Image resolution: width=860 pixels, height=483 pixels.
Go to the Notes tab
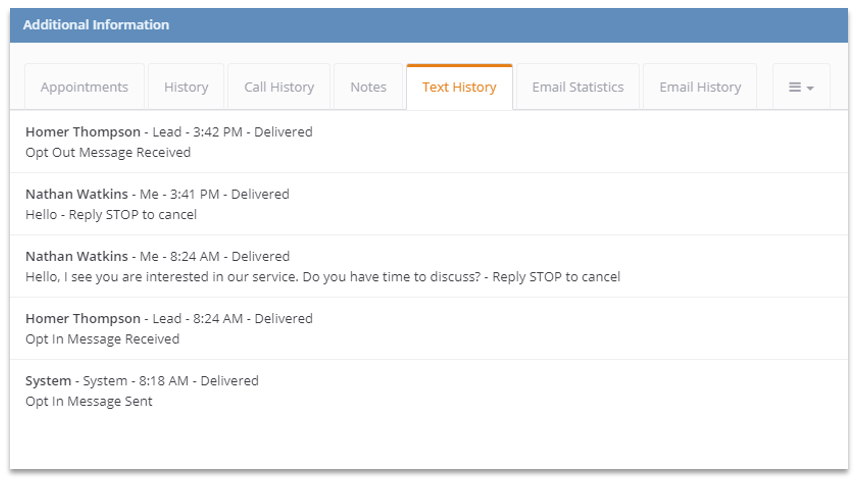369,87
